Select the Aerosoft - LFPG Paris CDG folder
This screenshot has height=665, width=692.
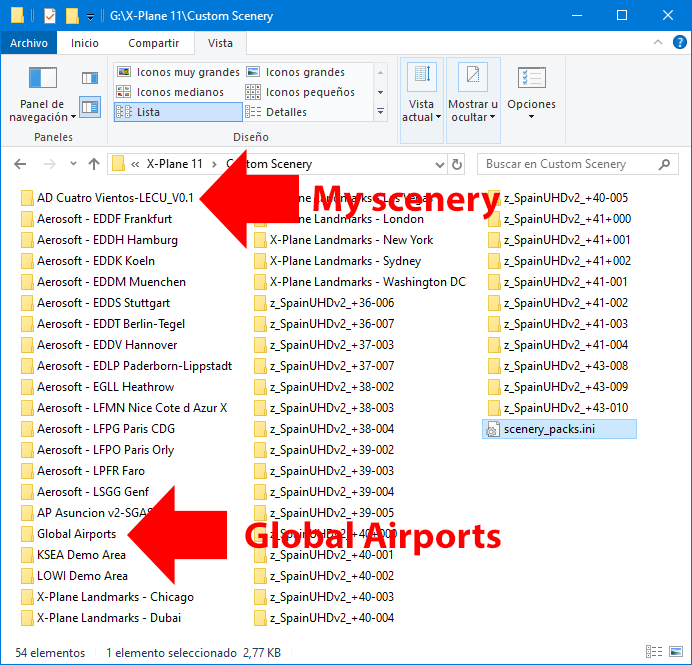98,429
